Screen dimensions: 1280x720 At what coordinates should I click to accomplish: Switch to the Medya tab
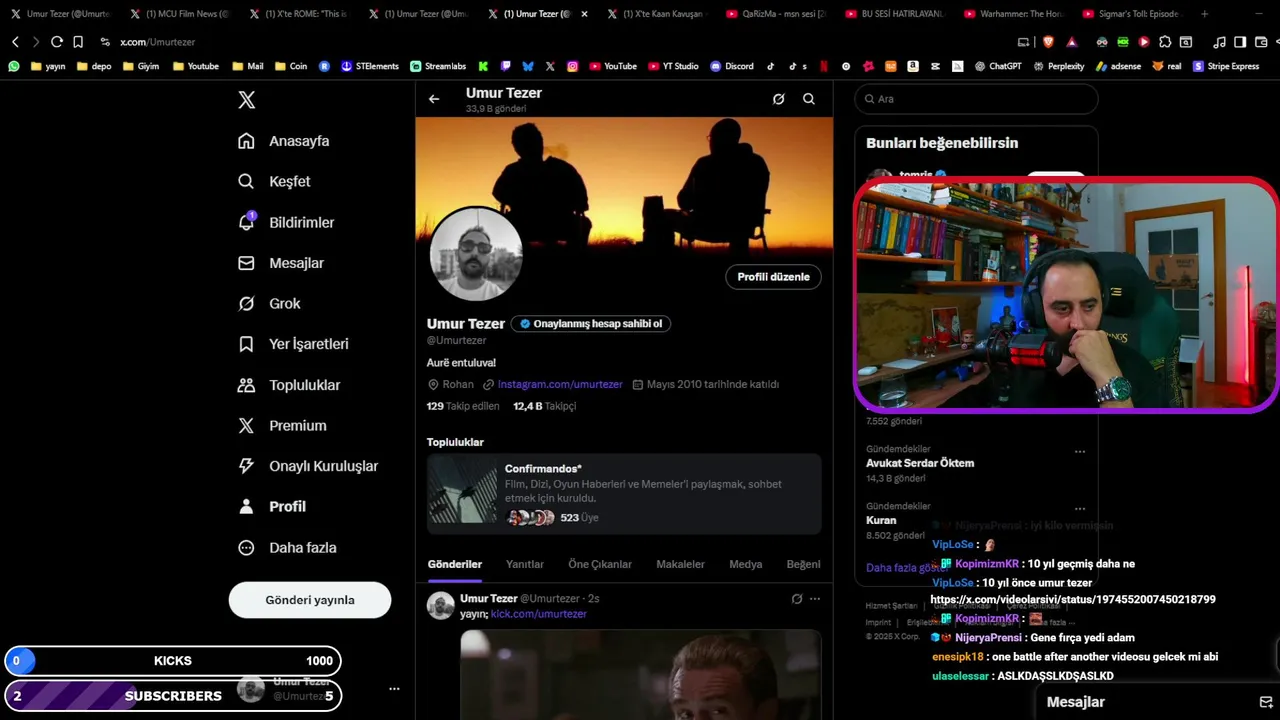745,565
